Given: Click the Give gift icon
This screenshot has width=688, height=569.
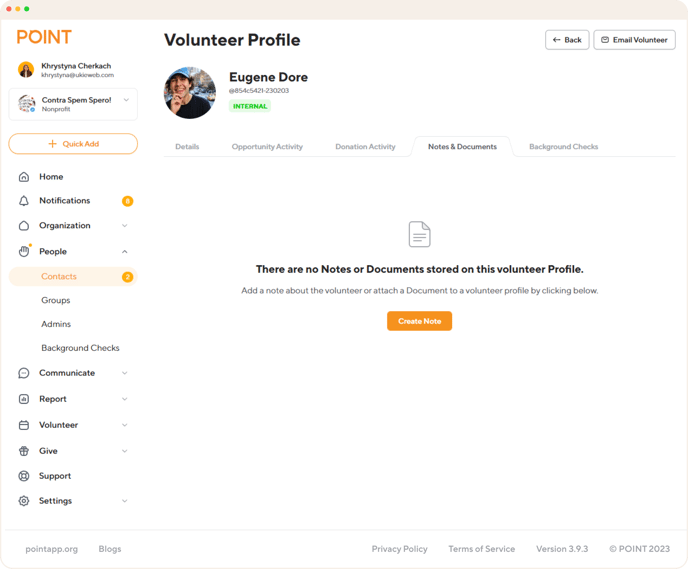Looking at the screenshot, I should point(24,451).
